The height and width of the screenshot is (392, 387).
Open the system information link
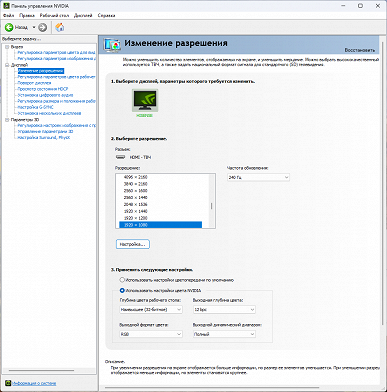point(34,383)
